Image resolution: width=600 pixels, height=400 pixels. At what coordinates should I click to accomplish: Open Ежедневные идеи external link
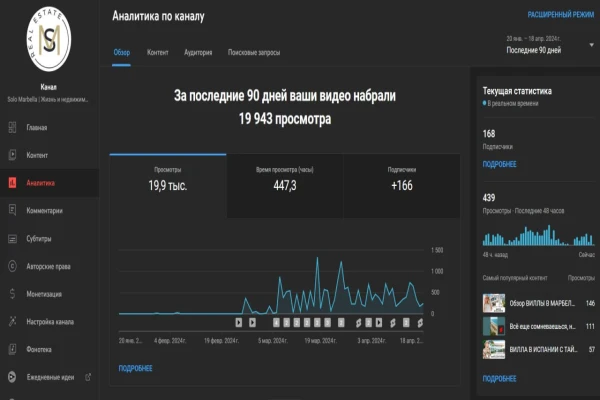click(x=88, y=377)
